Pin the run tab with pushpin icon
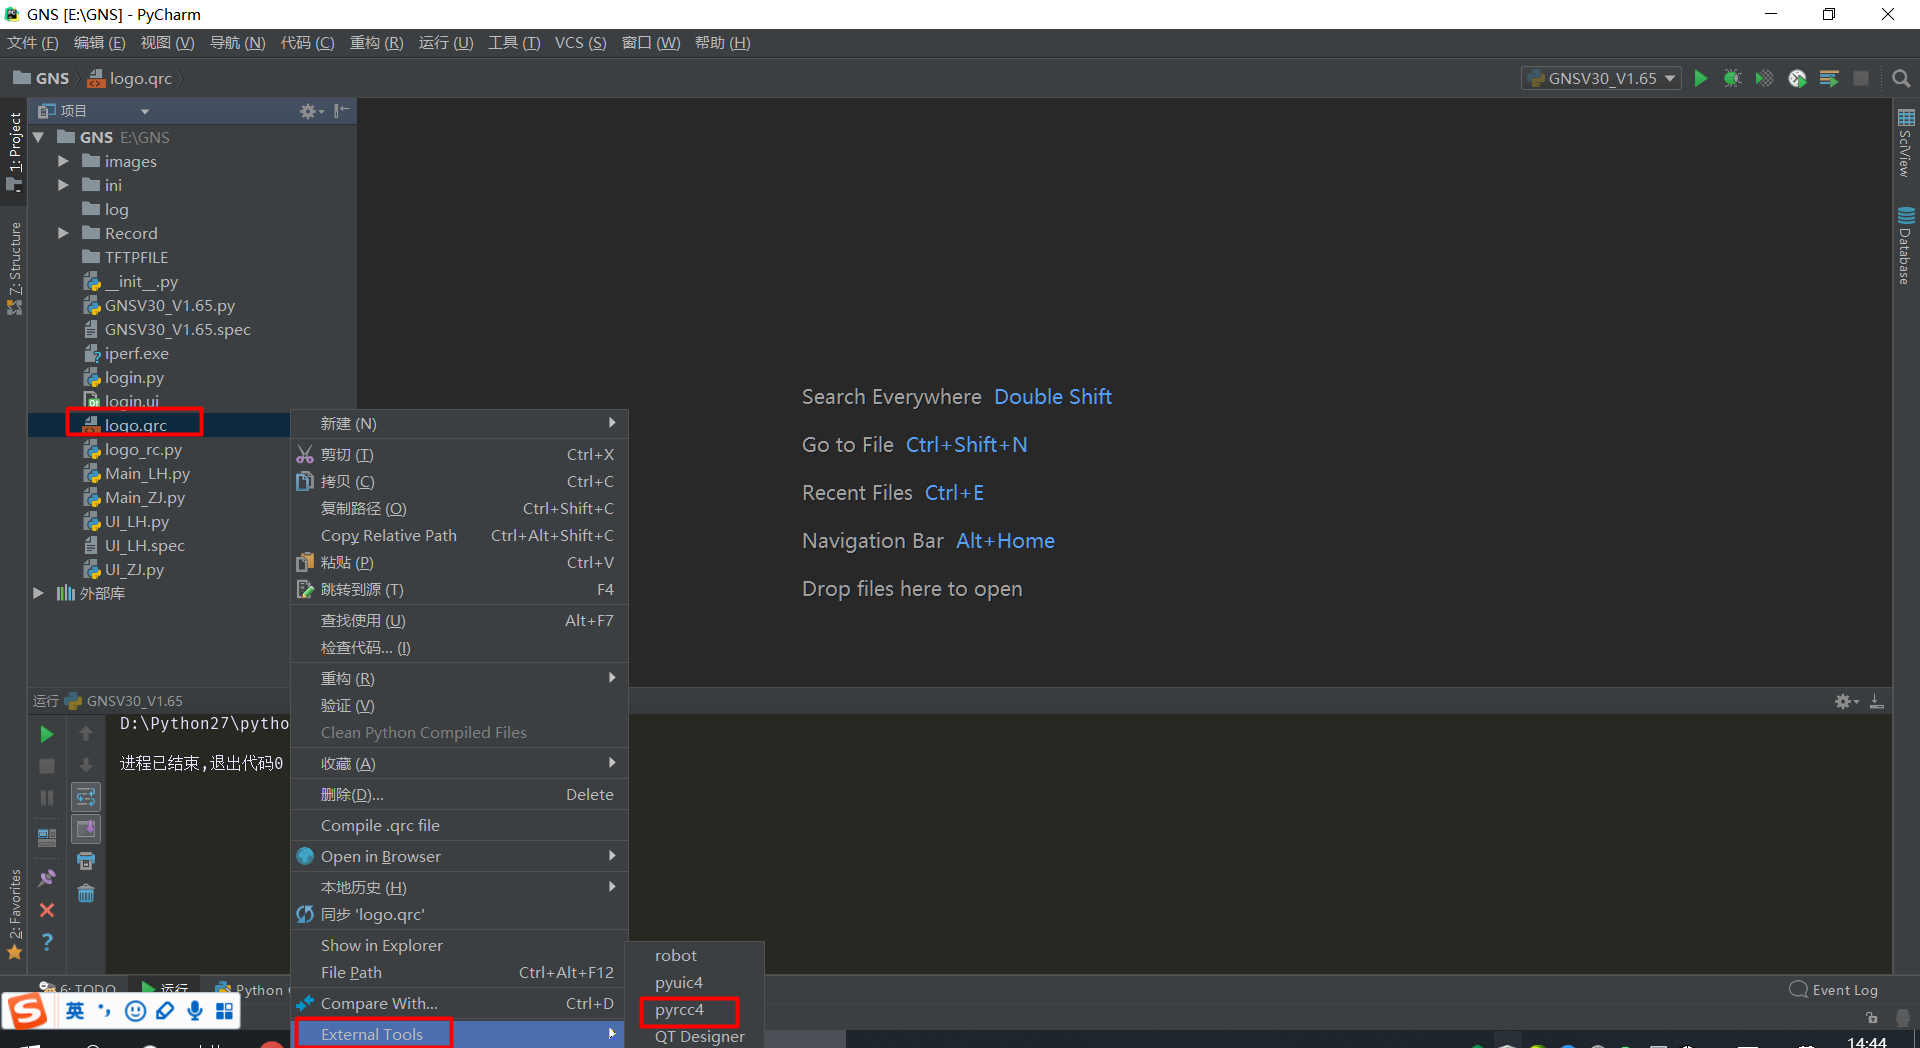The height and width of the screenshot is (1048, 1920). (x=46, y=877)
